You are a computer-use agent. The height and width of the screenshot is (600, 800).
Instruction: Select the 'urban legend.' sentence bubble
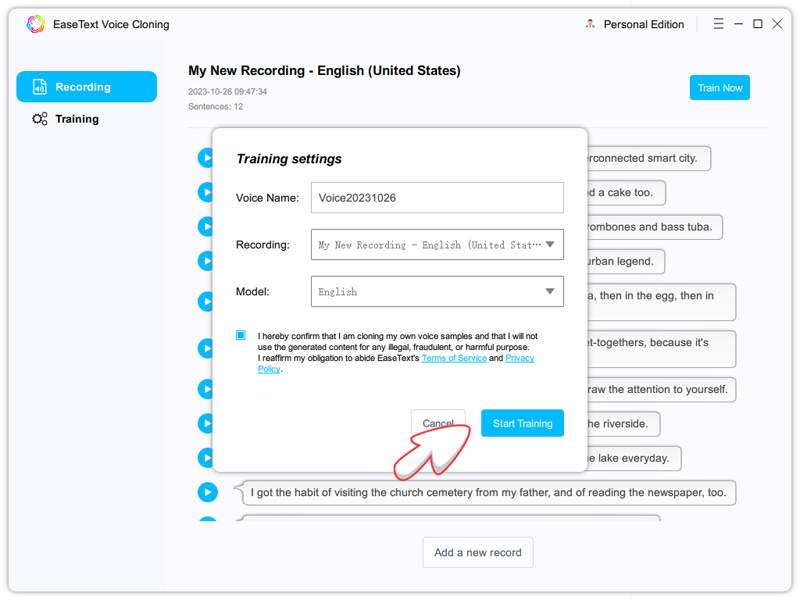626,261
